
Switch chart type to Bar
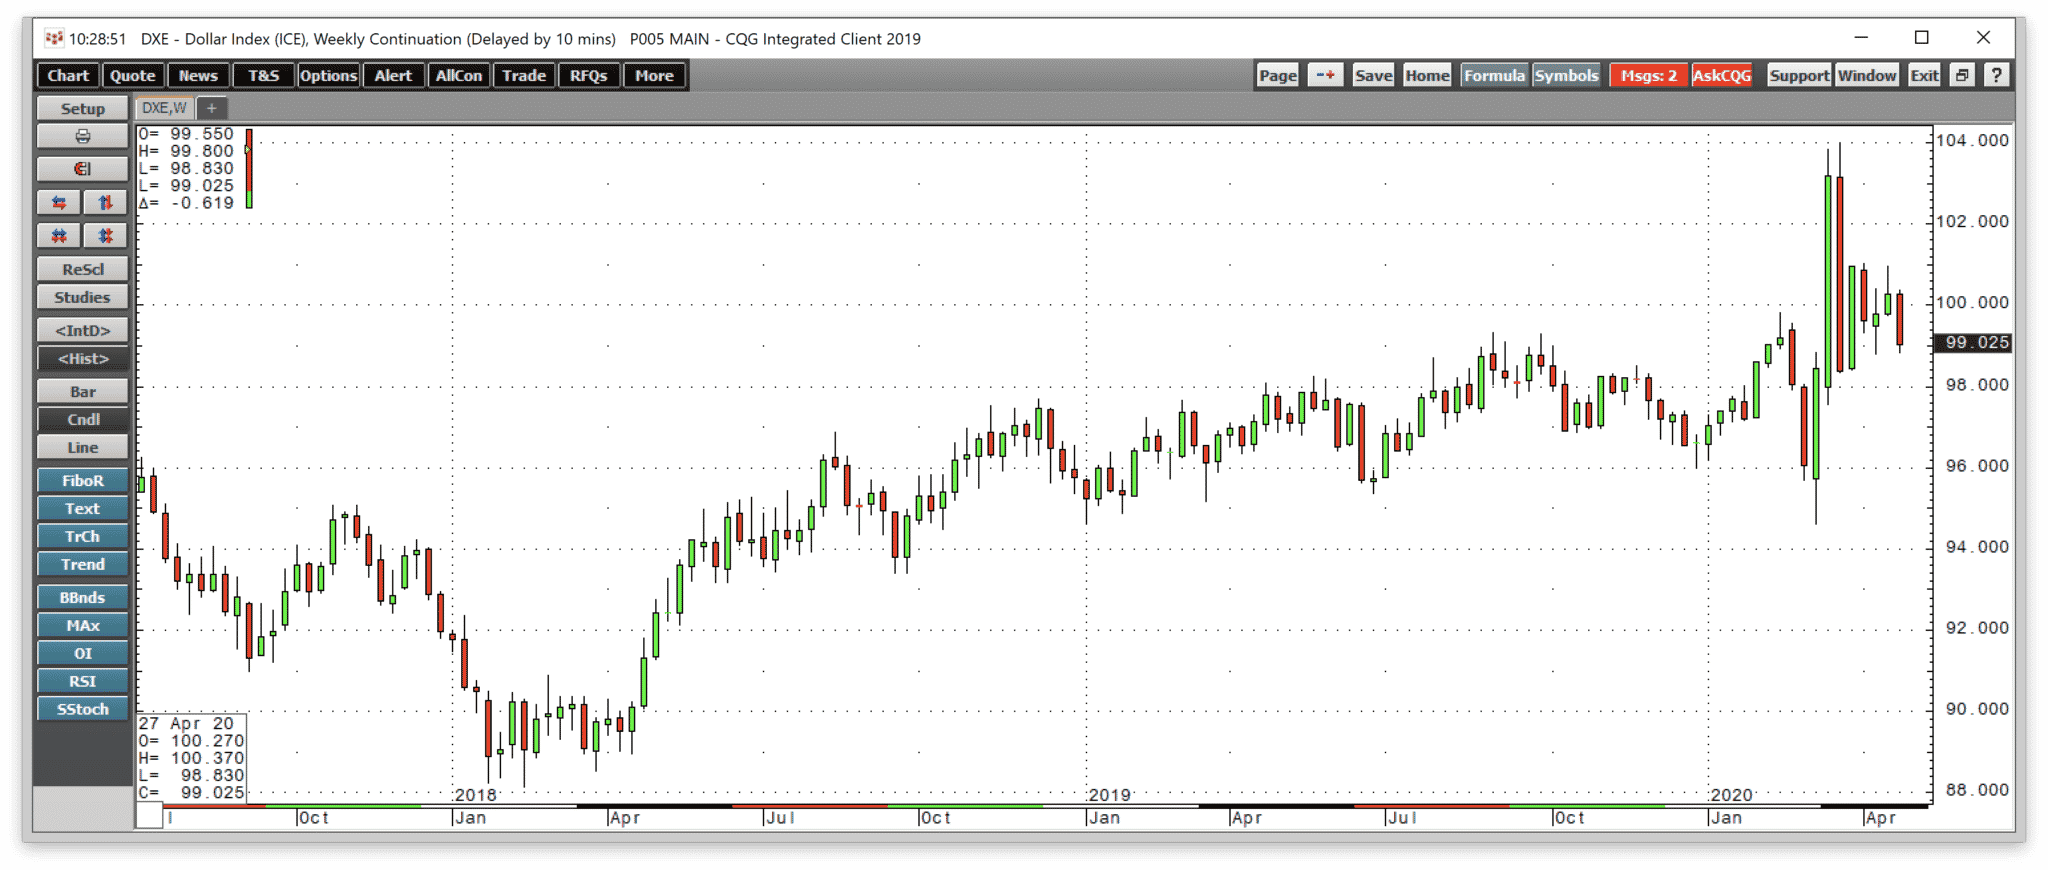[x=82, y=392]
